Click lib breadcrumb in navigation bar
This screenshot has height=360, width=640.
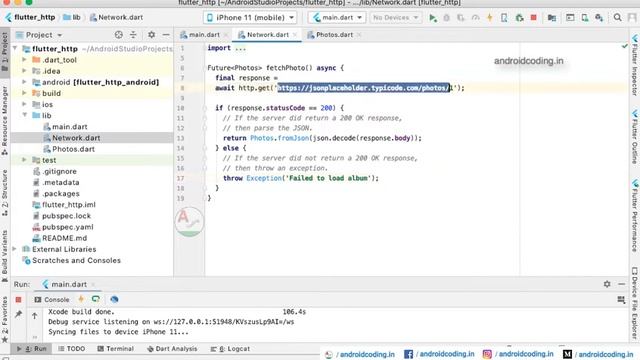(x=72, y=17)
